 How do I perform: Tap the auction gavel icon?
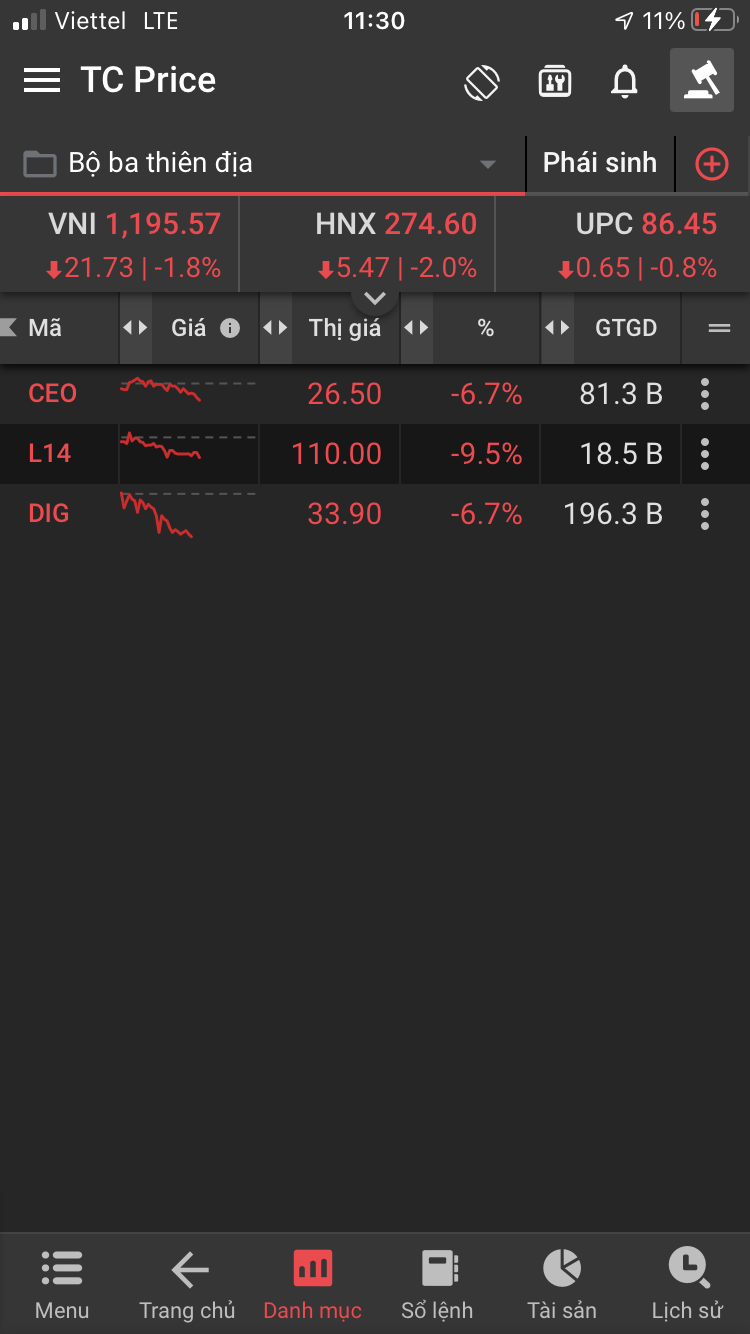click(701, 80)
